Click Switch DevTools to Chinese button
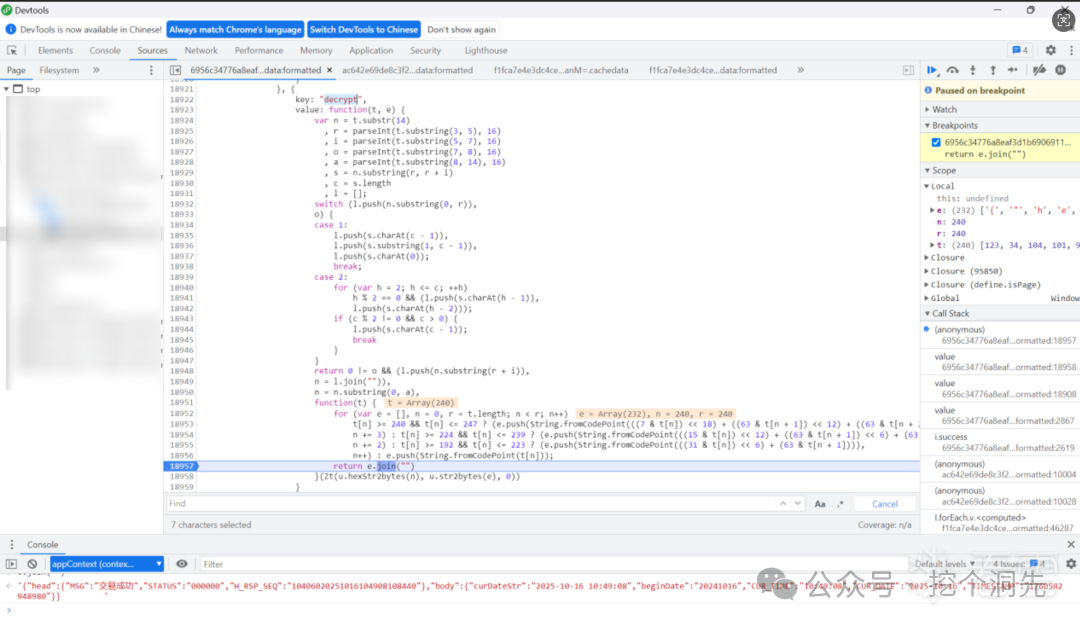Viewport: 1080px width, 627px height. pos(364,30)
